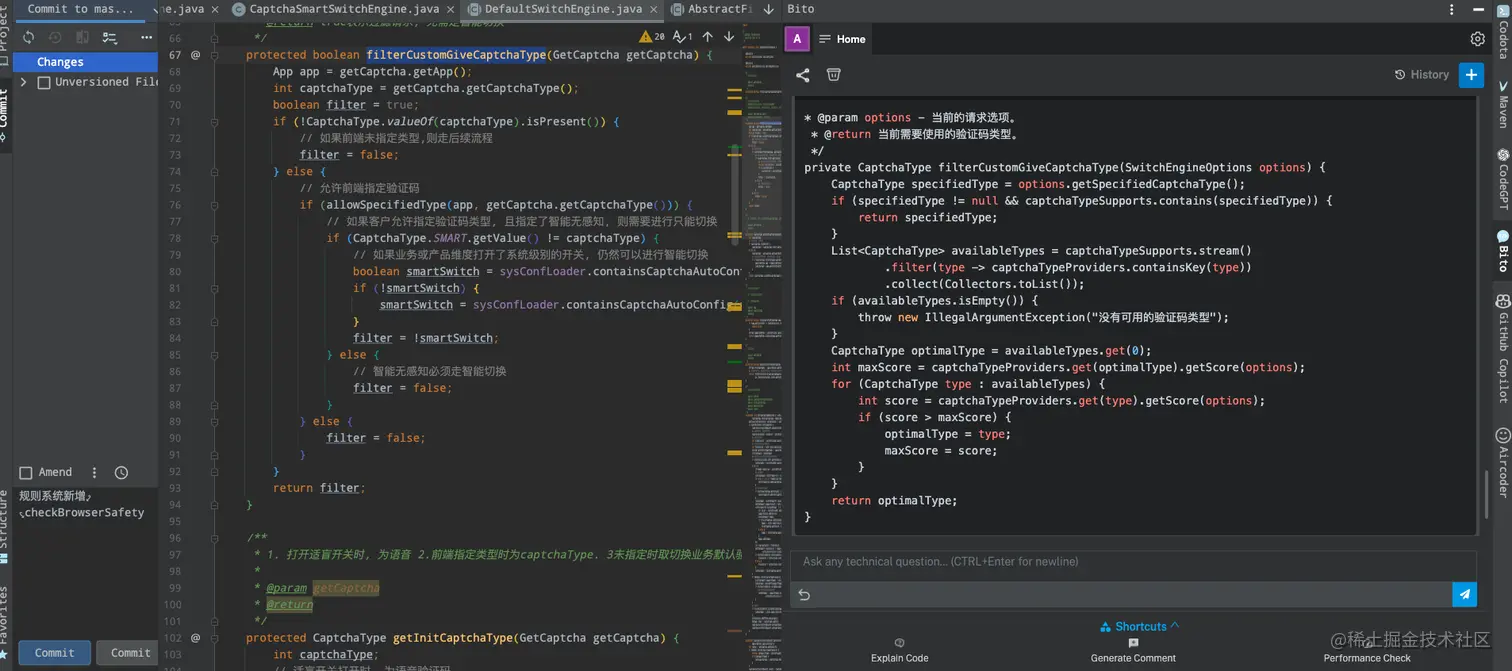Click the undo arrow below Bito input
Image resolution: width=1512 pixels, height=671 pixels.
pos(803,594)
